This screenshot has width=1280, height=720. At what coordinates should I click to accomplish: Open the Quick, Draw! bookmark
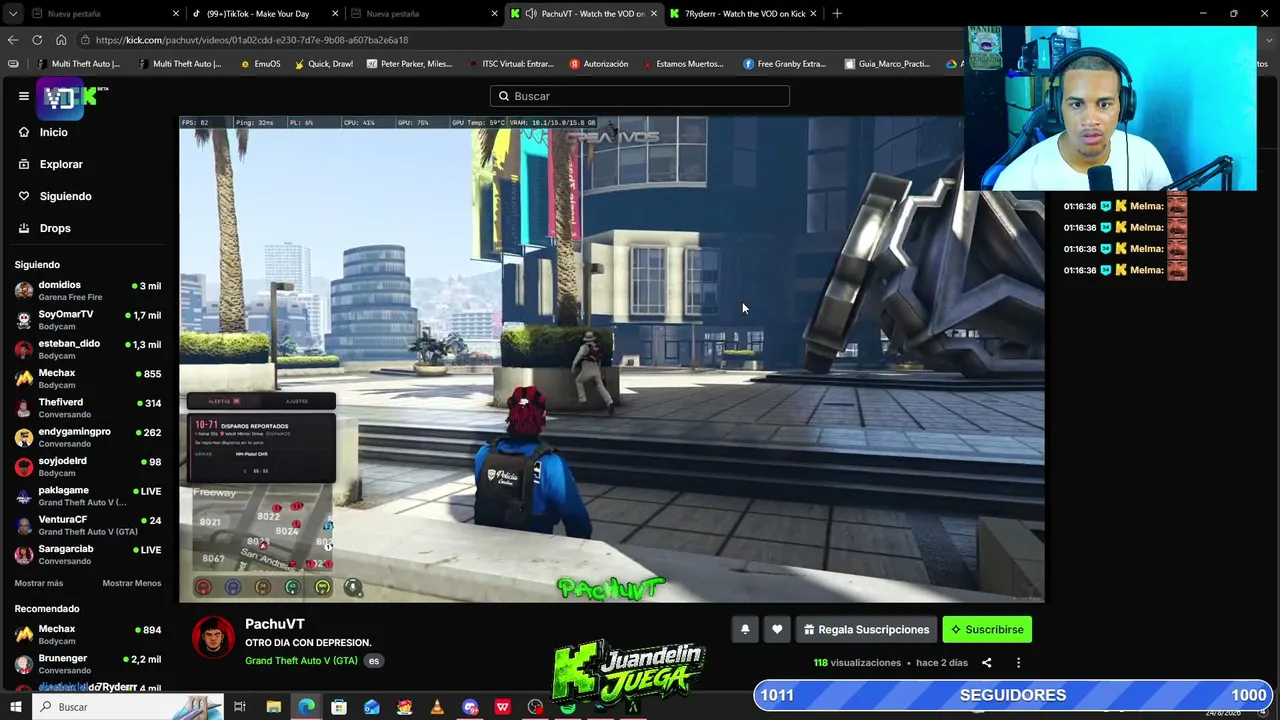click(323, 64)
